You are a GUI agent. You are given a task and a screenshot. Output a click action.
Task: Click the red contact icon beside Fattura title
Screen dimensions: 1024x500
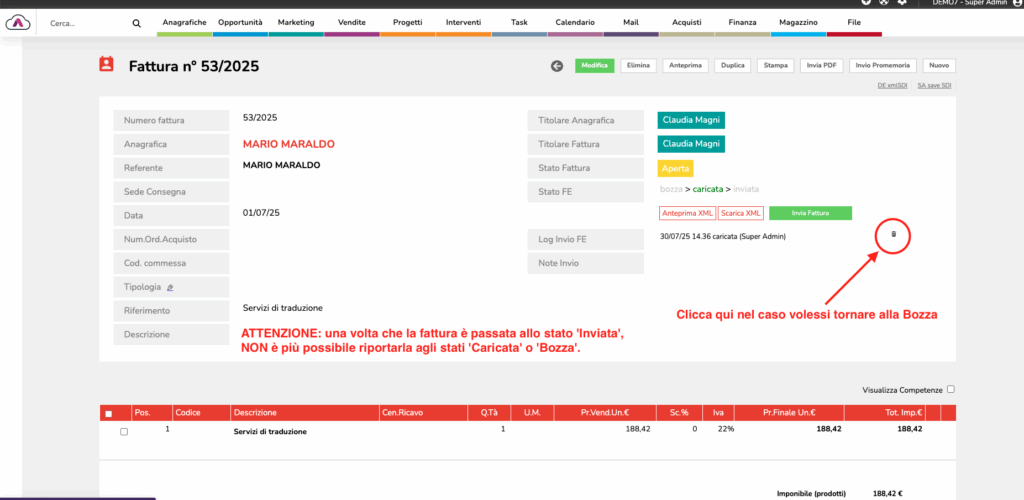[106, 65]
